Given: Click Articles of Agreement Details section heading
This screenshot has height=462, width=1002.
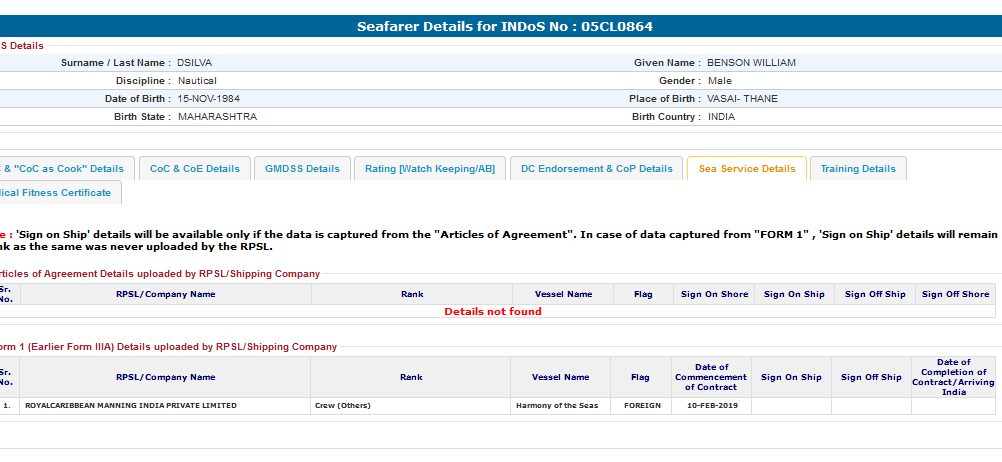Looking at the screenshot, I should (158, 273).
